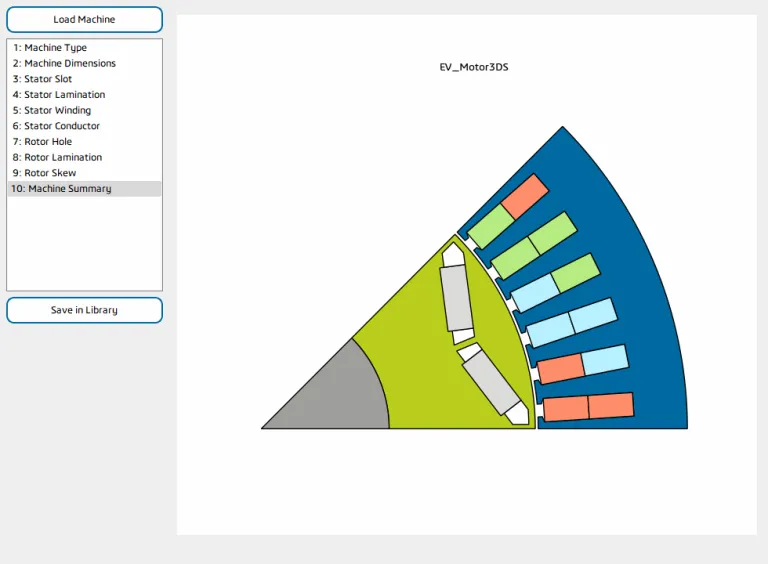
Task: Open step 5: Stator Winding
Action: coord(84,110)
